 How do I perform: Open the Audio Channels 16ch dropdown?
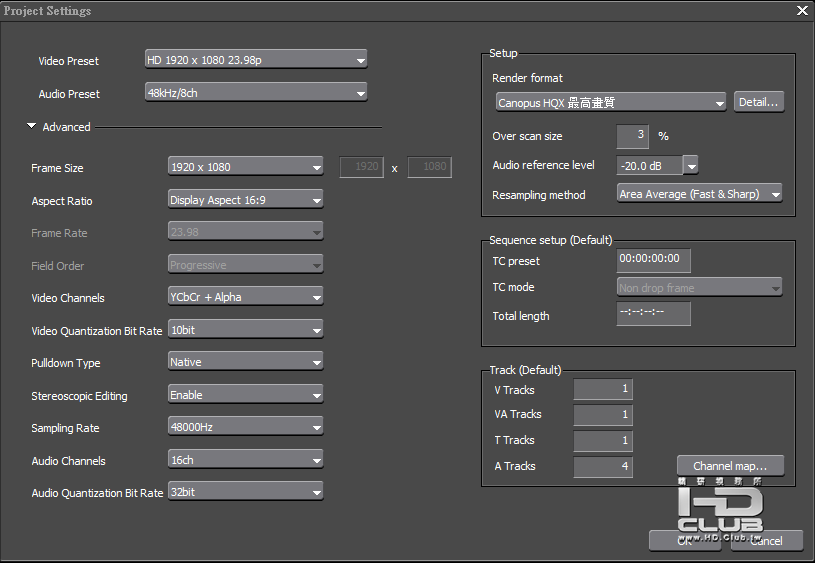(x=245, y=460)
